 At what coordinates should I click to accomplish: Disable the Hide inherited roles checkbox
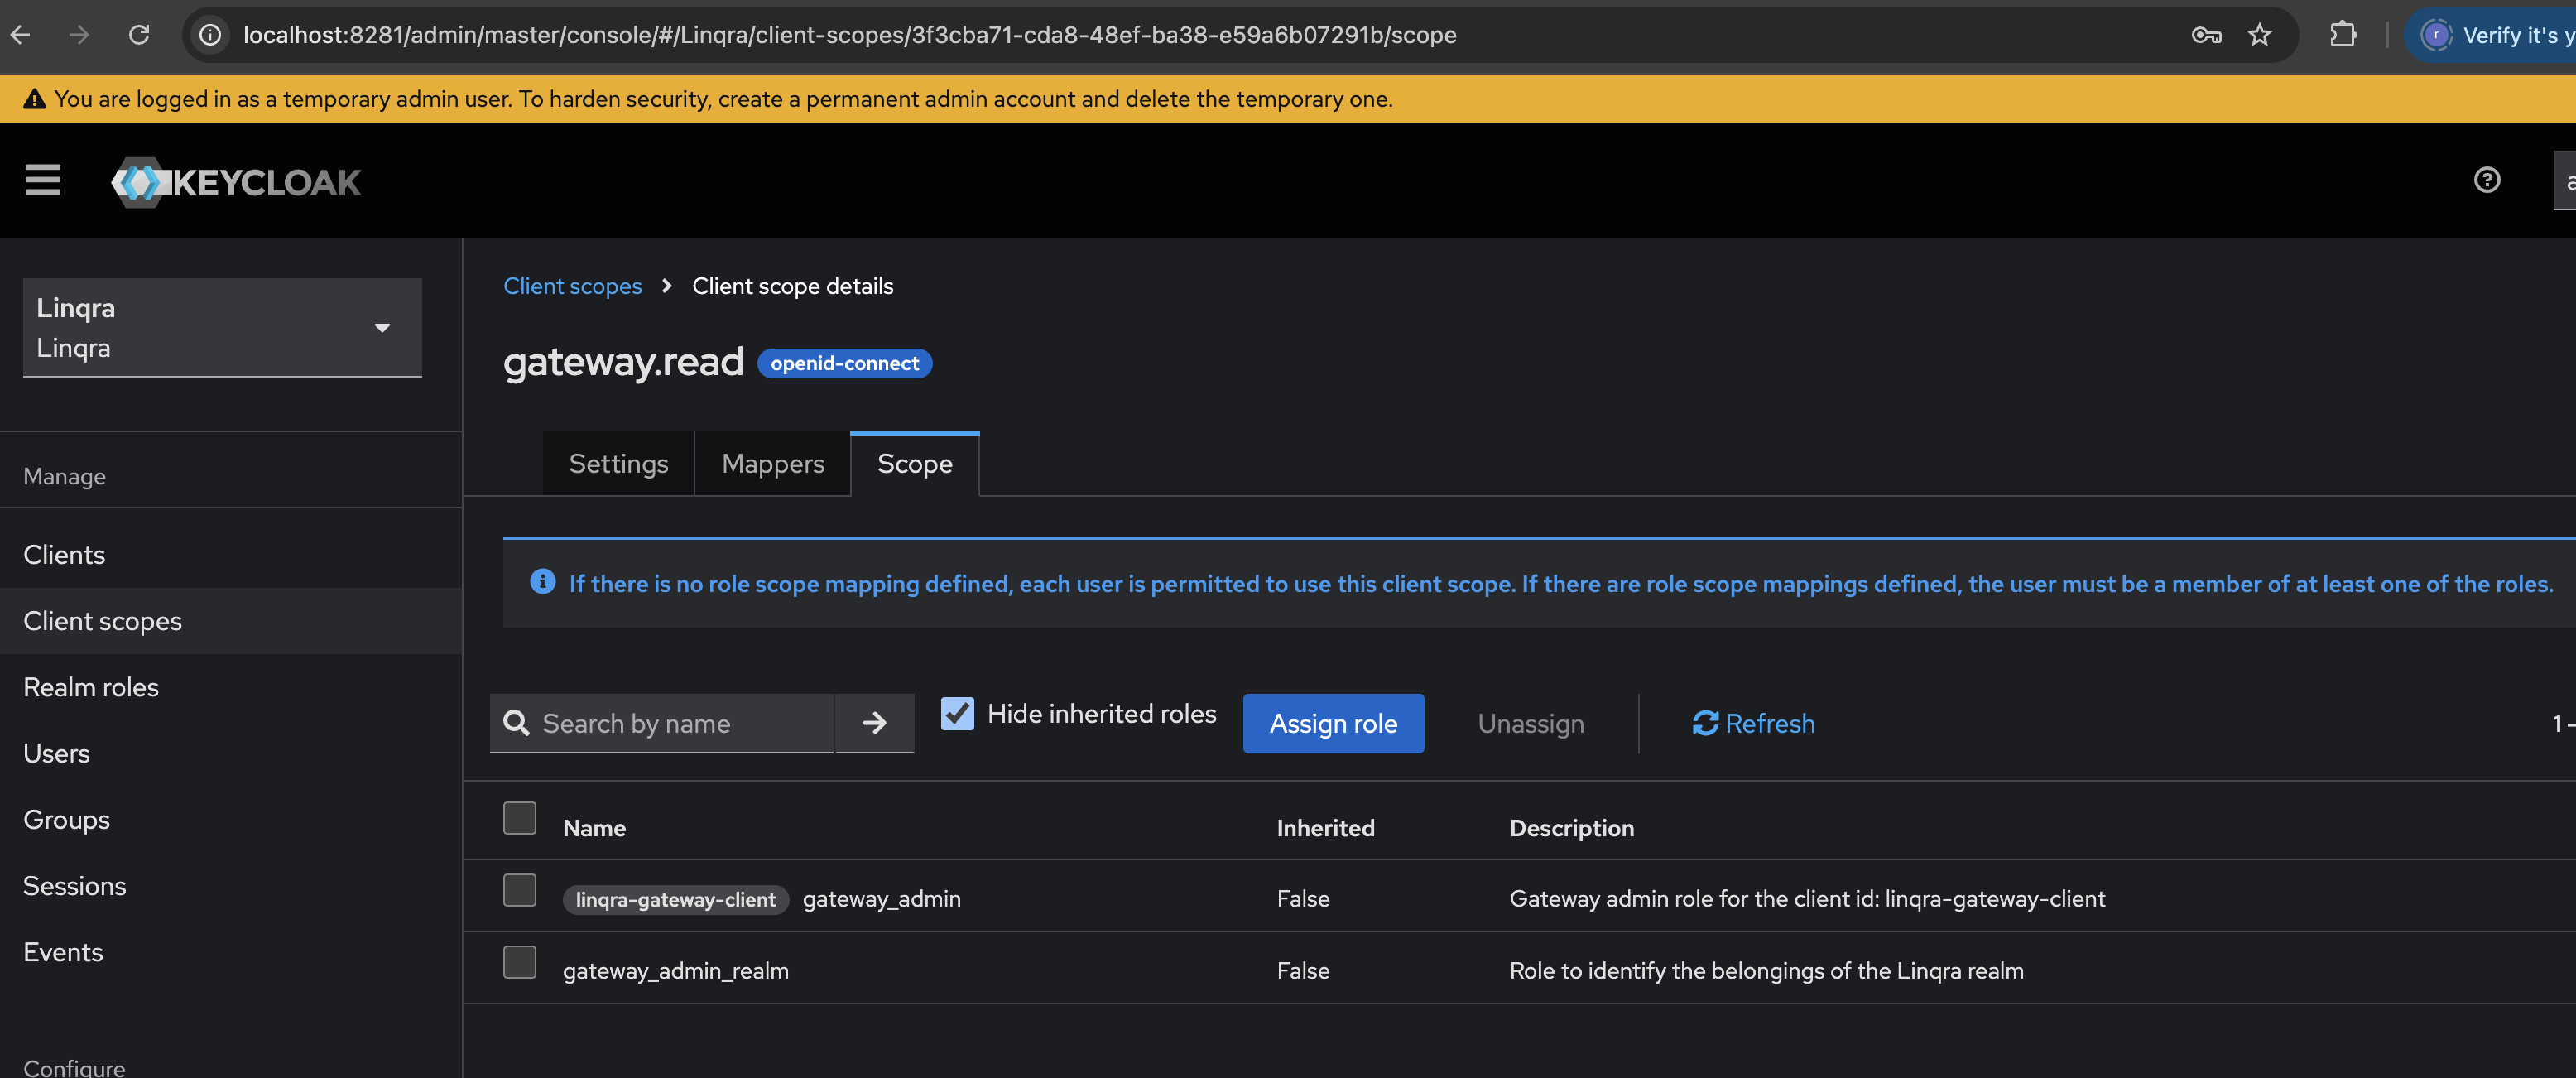[957, 713]
